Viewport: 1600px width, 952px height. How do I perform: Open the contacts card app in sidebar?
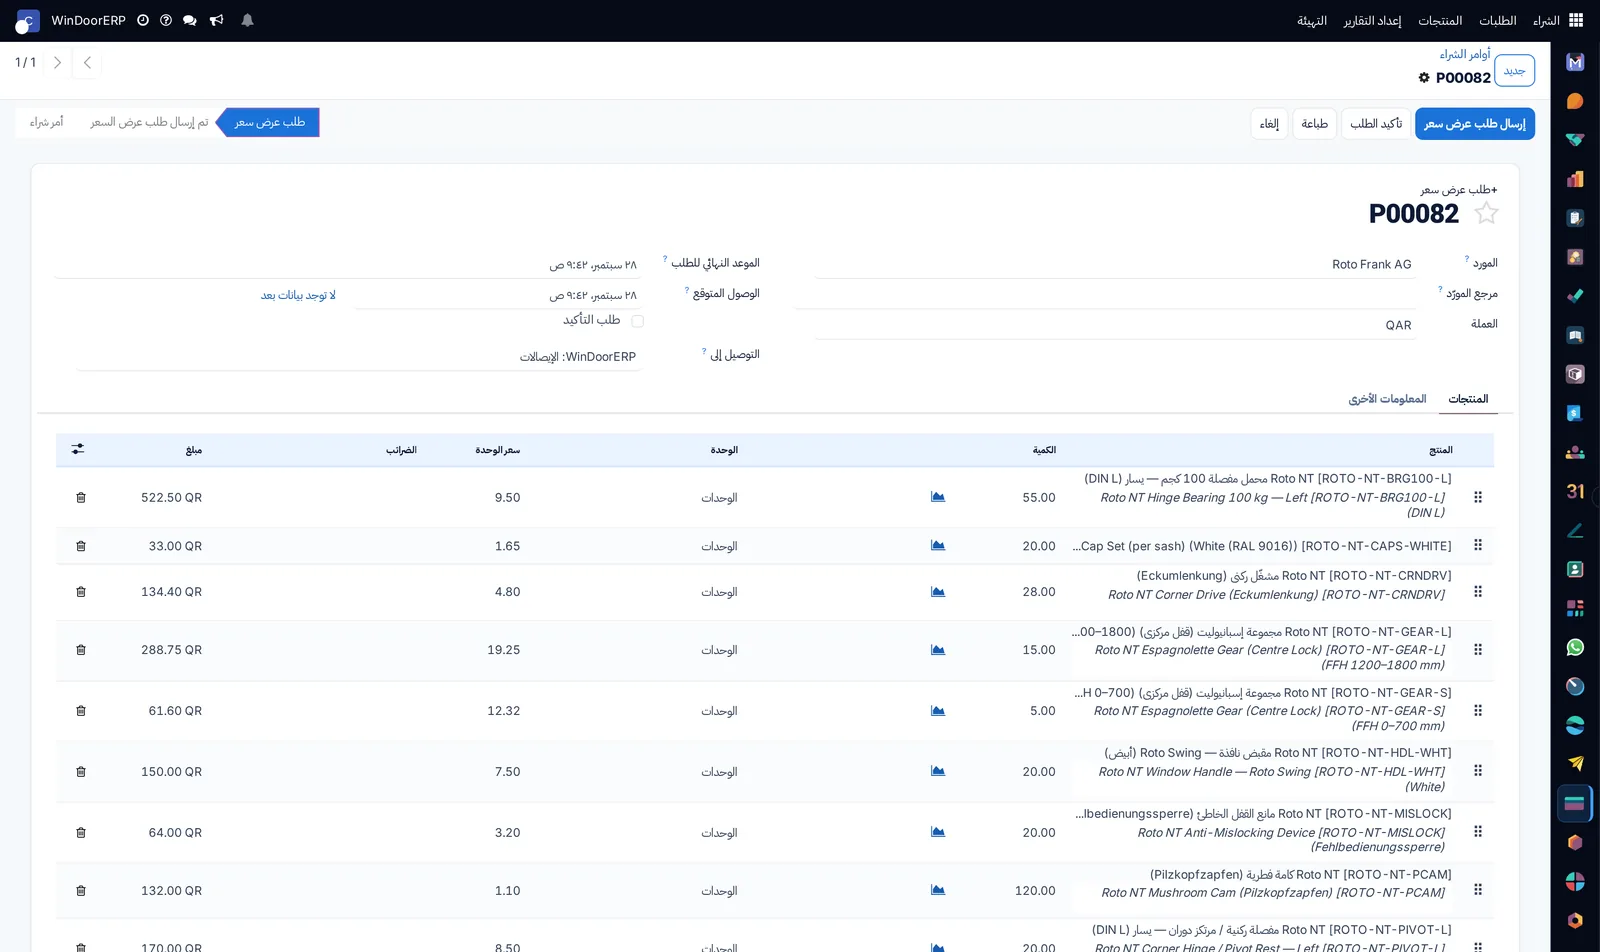coord(1575,569)
